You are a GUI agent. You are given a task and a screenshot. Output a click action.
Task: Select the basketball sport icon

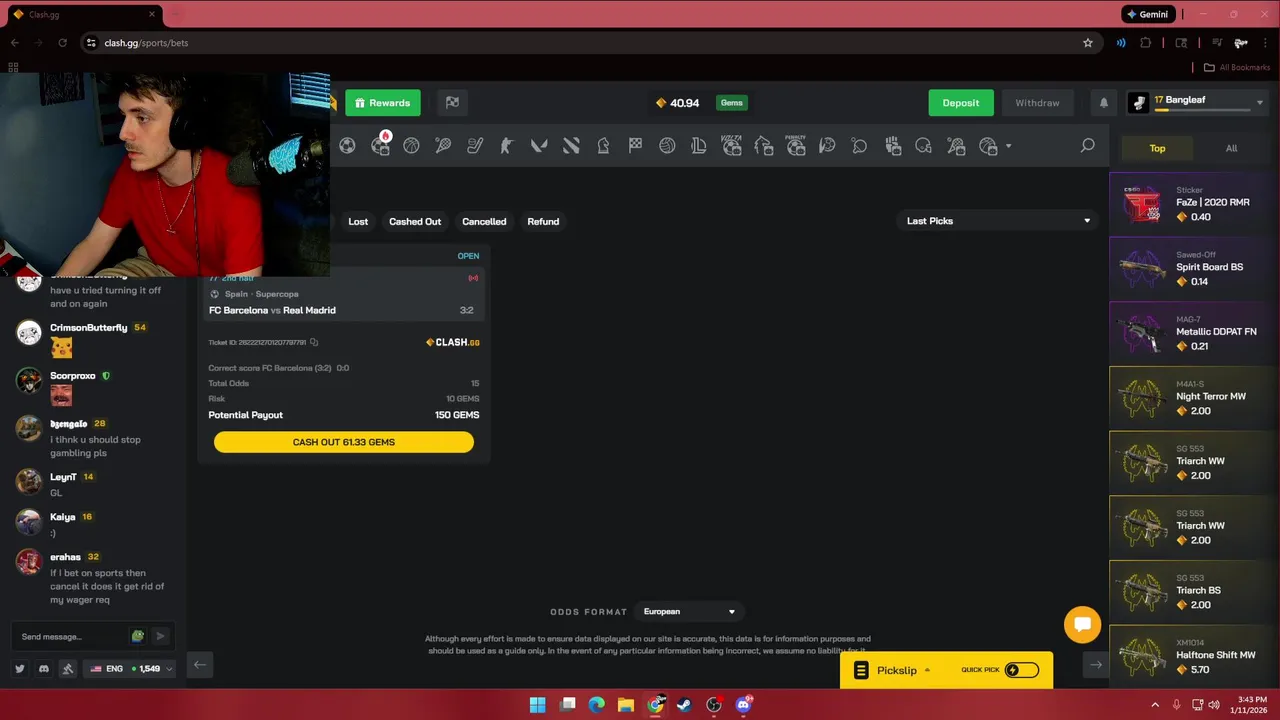(411, 146)
